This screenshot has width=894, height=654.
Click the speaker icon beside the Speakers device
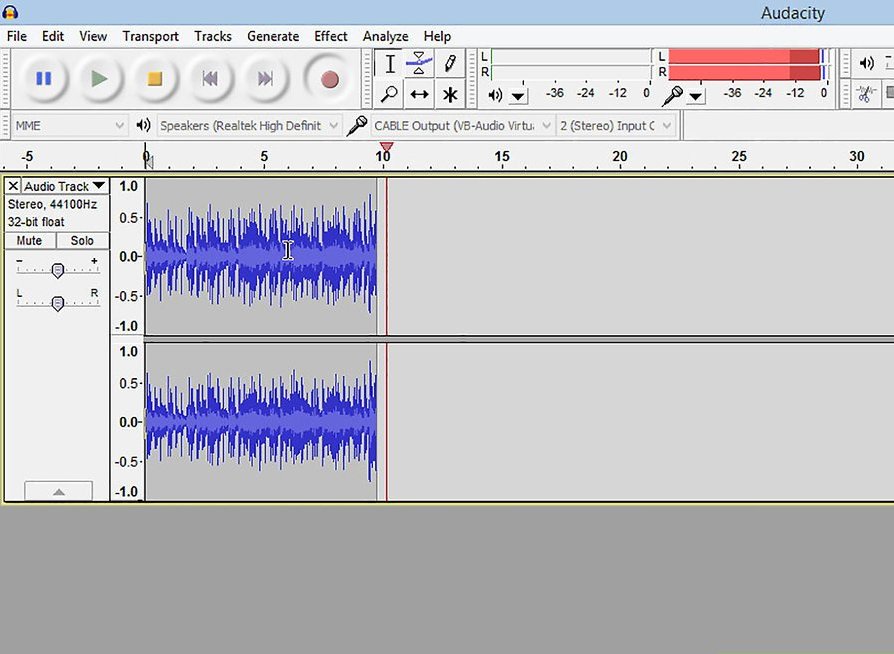143,125
